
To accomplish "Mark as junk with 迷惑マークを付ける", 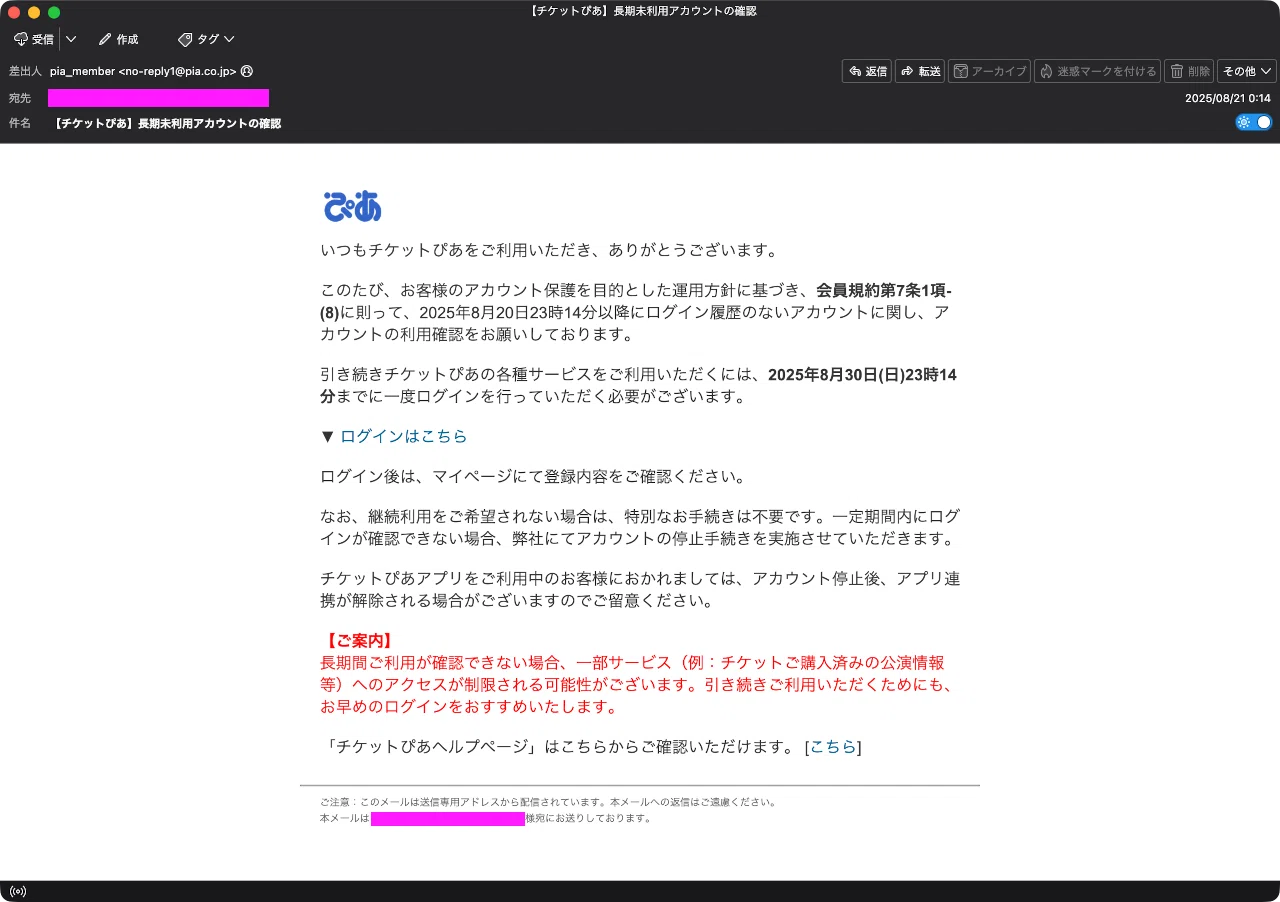I will (1097, 71).
